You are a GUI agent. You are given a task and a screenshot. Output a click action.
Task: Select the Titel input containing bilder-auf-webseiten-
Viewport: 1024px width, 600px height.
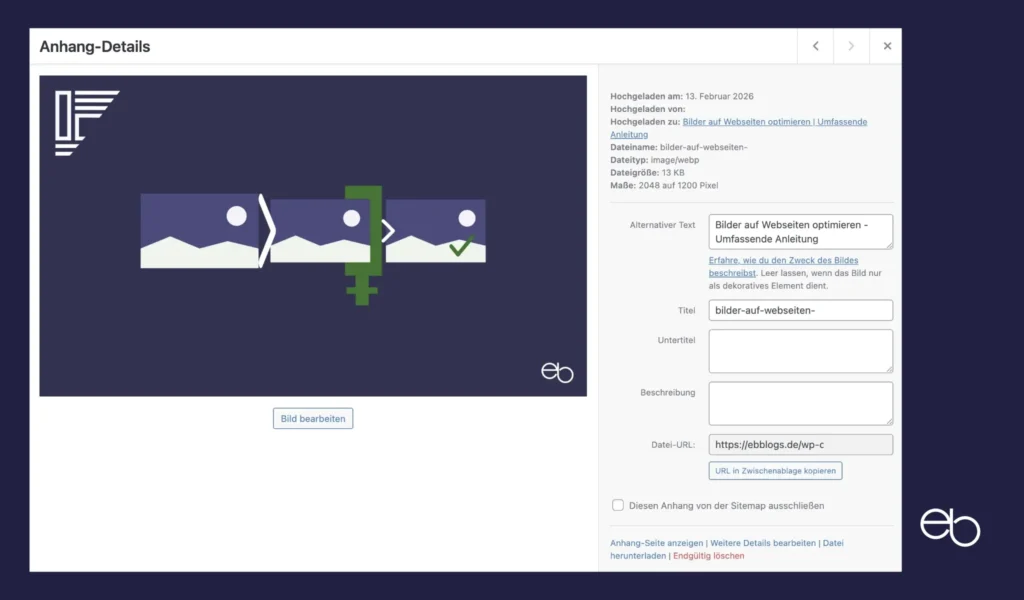(800, 310)
